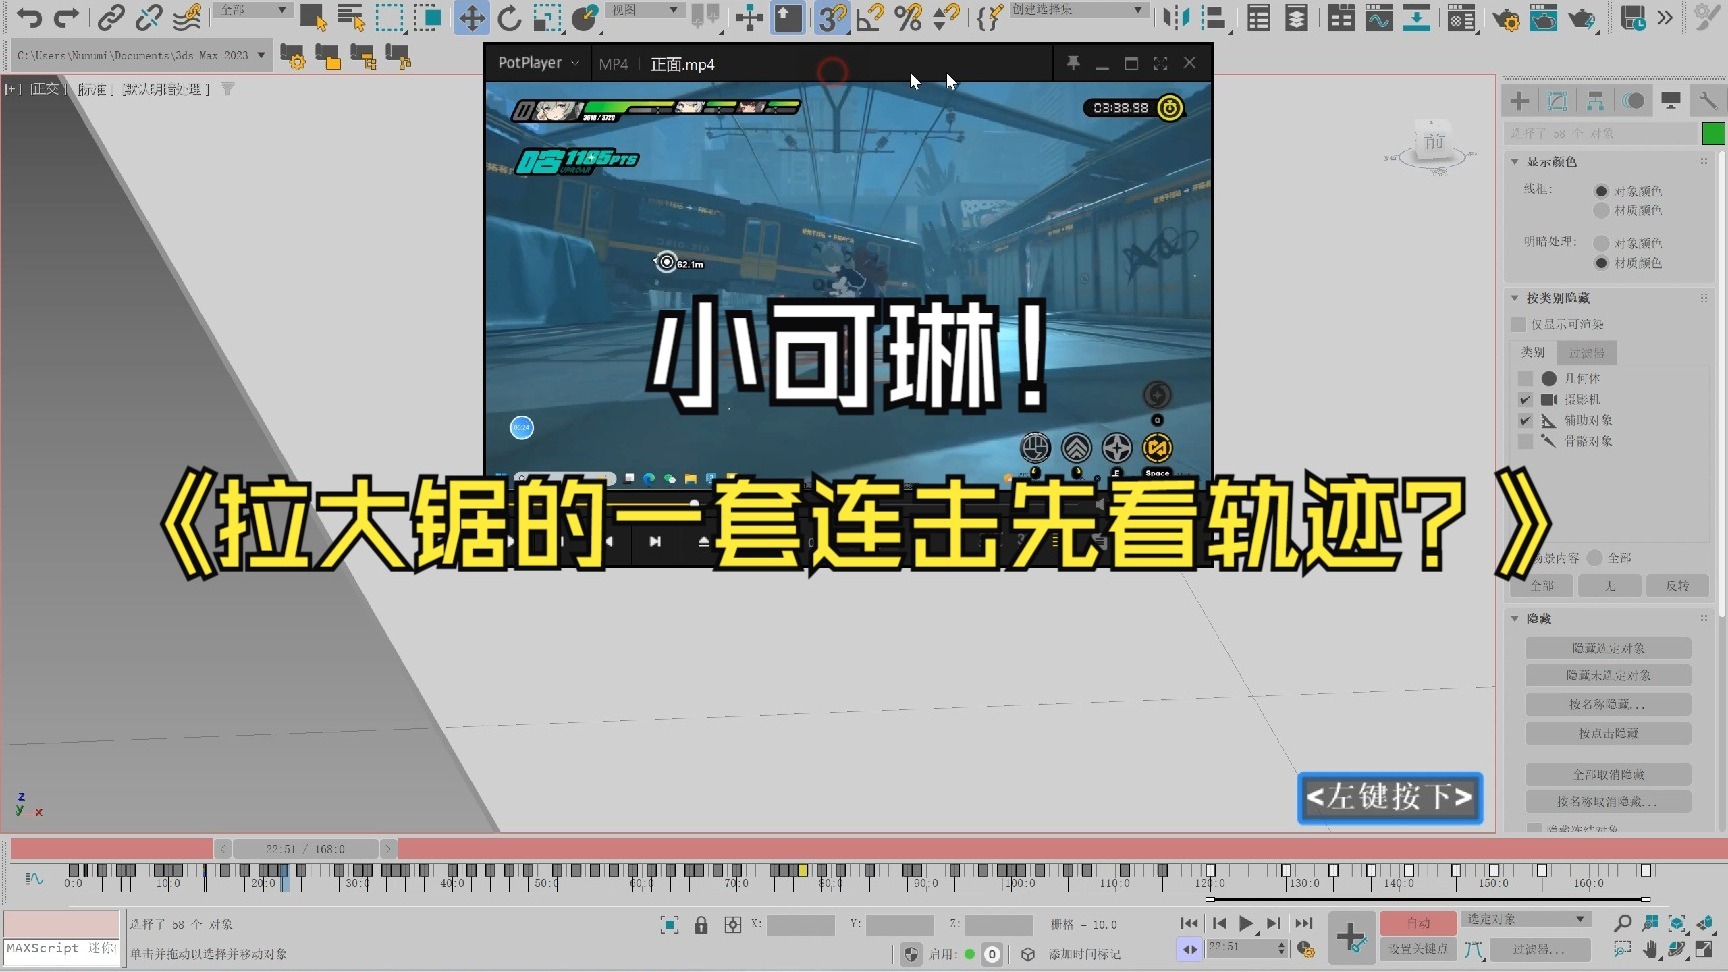Enable the 仅显示可渲染 checkbox
The width and height of the screenshot is (1728, 972).
pyautogui.click(x=1519, y=324)
